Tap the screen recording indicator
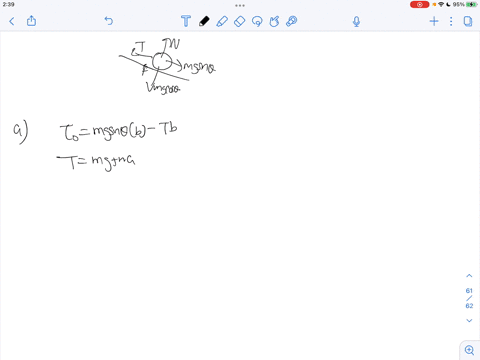Screen dimensions: 480x360 (x=419, y=5)
